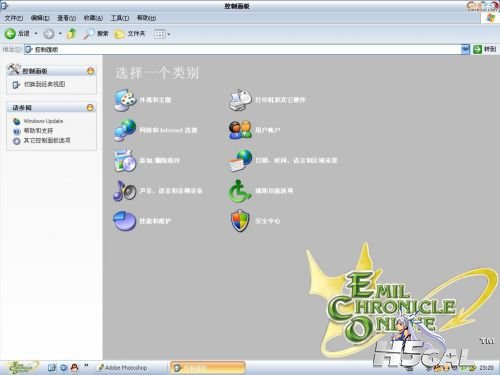500x375 pixels.
Task: Open the Views dropdown in toolbar
Action: point(162,34)
